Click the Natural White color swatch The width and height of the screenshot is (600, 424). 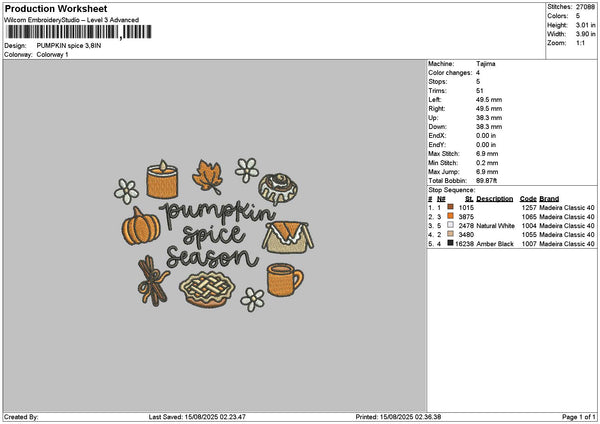pyautogui.click(x=450, y=225)
